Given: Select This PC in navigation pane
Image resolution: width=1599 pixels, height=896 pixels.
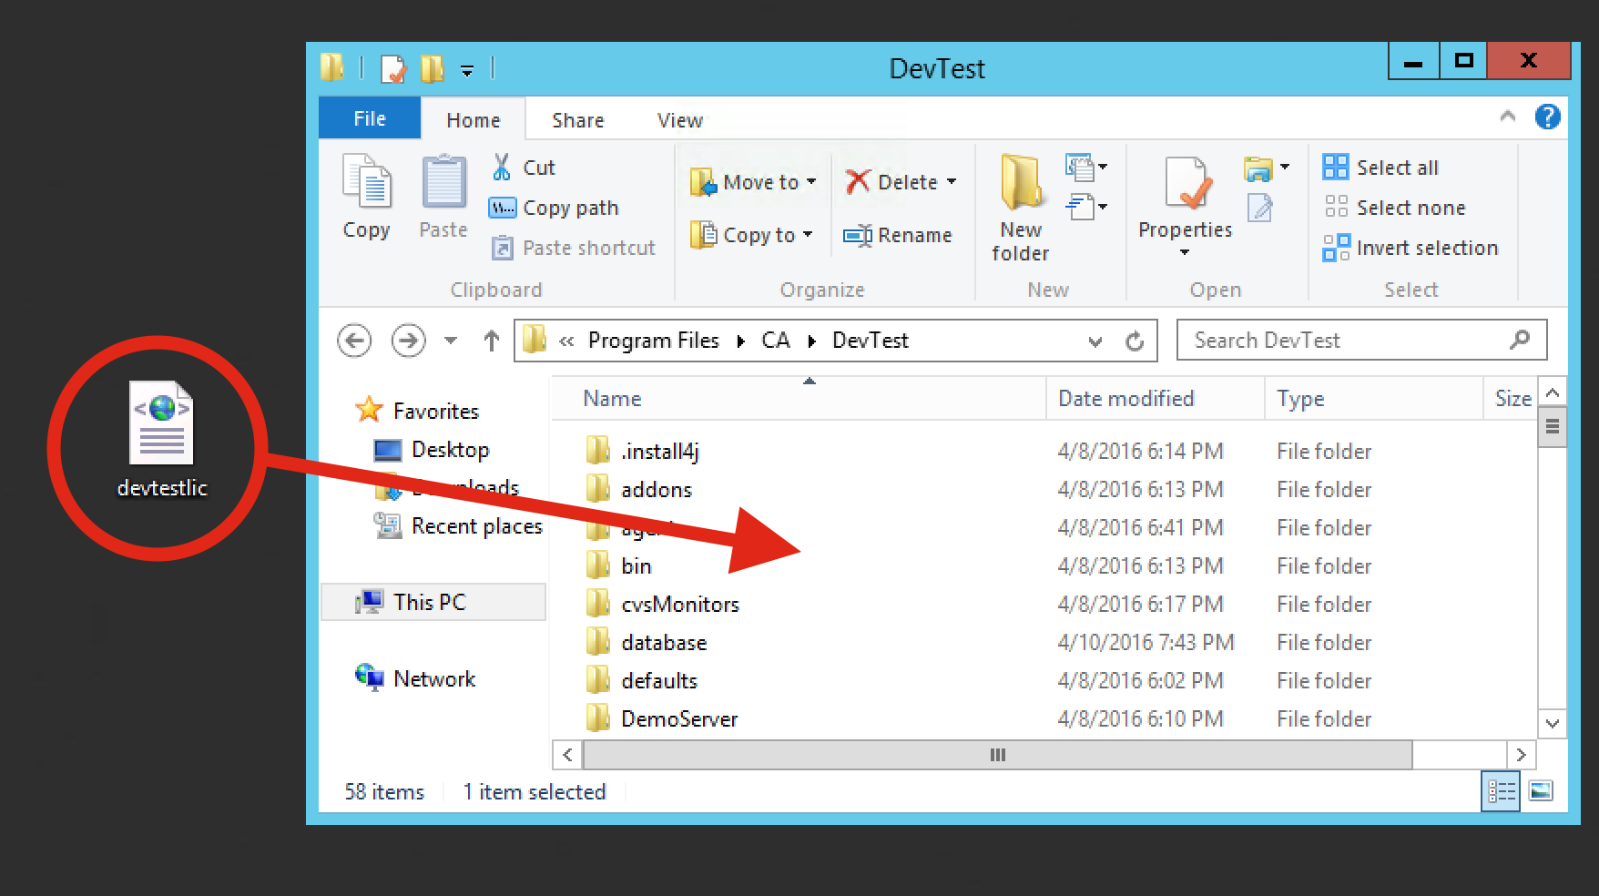Looking at the screenshot, I should tap(433, 602).
